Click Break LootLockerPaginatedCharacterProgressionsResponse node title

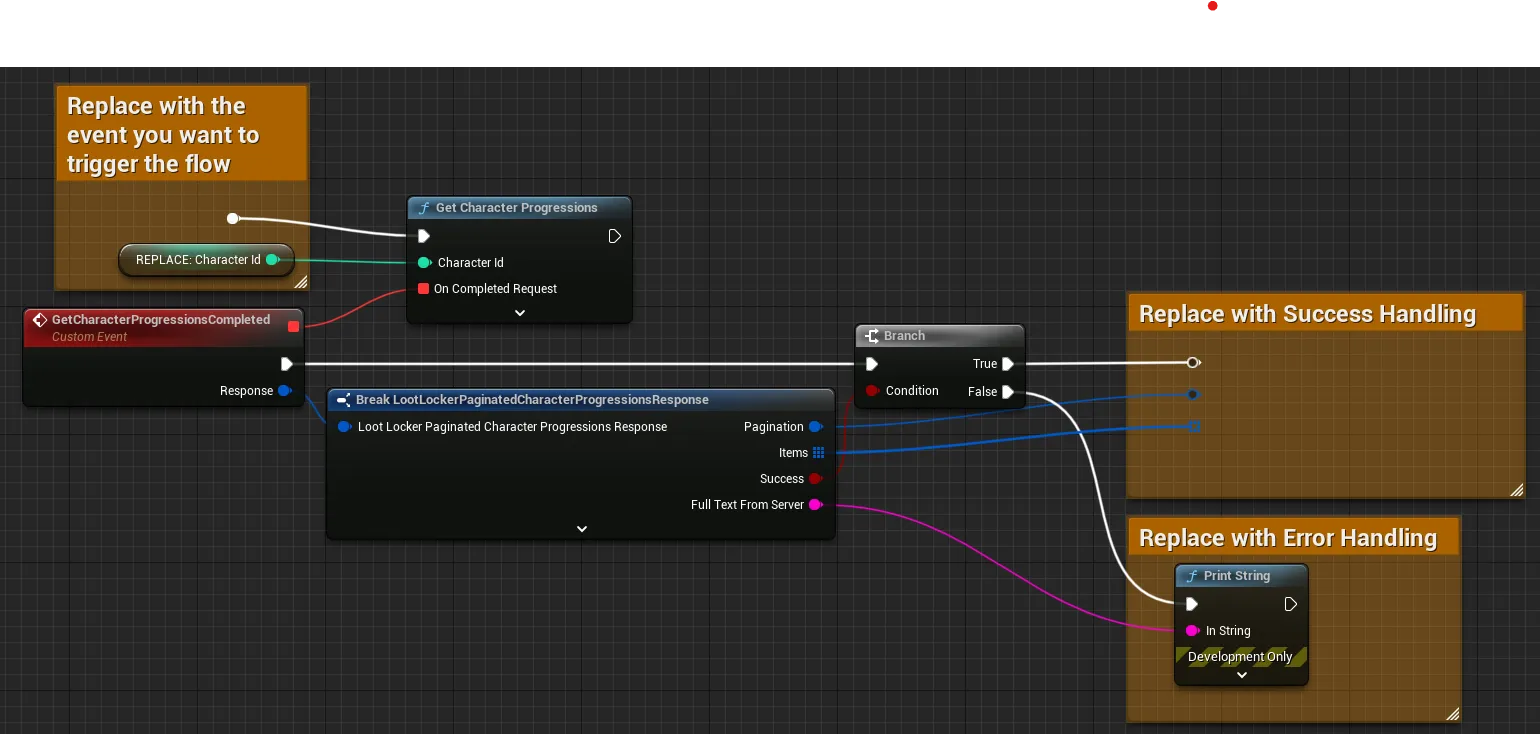[532, 400]
